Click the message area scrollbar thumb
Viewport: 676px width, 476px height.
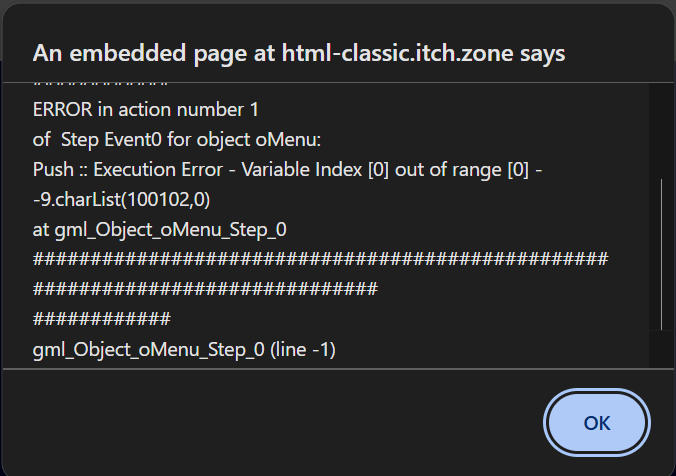pos(661,255)
